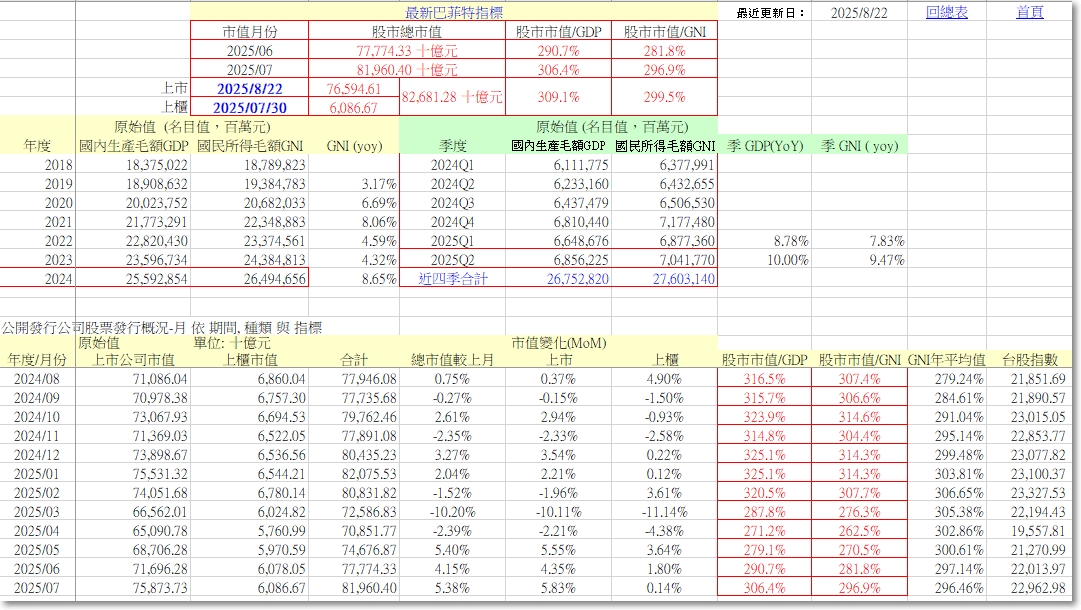Select the 309.1% market cap/GDP cell
Viewport: 1081px width, 610px height.
[558, 97]
